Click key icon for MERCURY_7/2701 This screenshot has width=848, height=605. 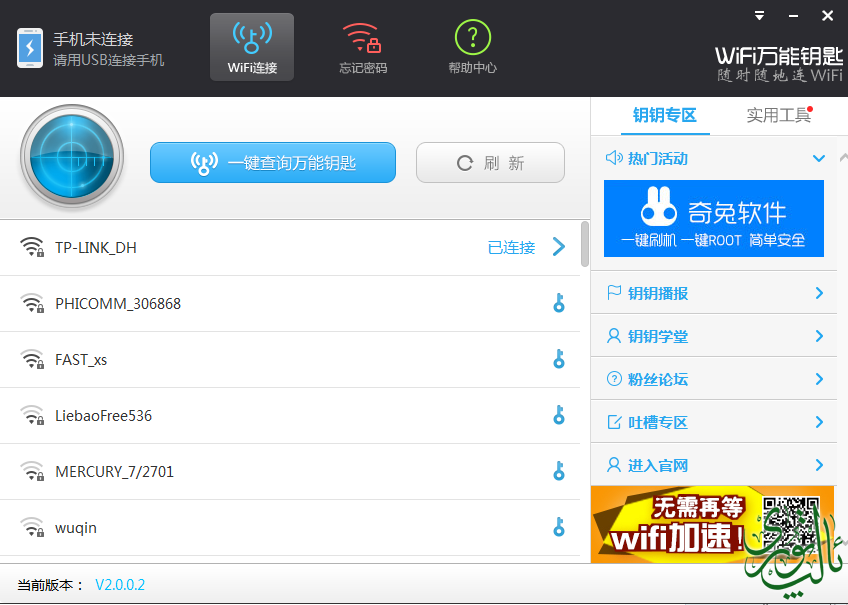coord(559,471)
